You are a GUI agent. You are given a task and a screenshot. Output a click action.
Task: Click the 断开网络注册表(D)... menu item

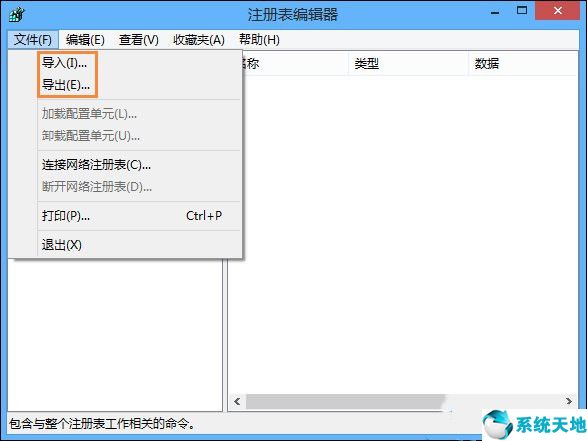pos(139,186)
